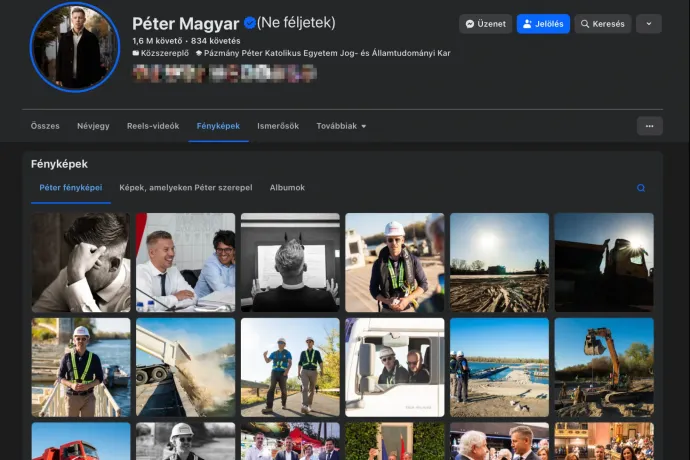Open photo of two men talking near bus

coord(499,442)
